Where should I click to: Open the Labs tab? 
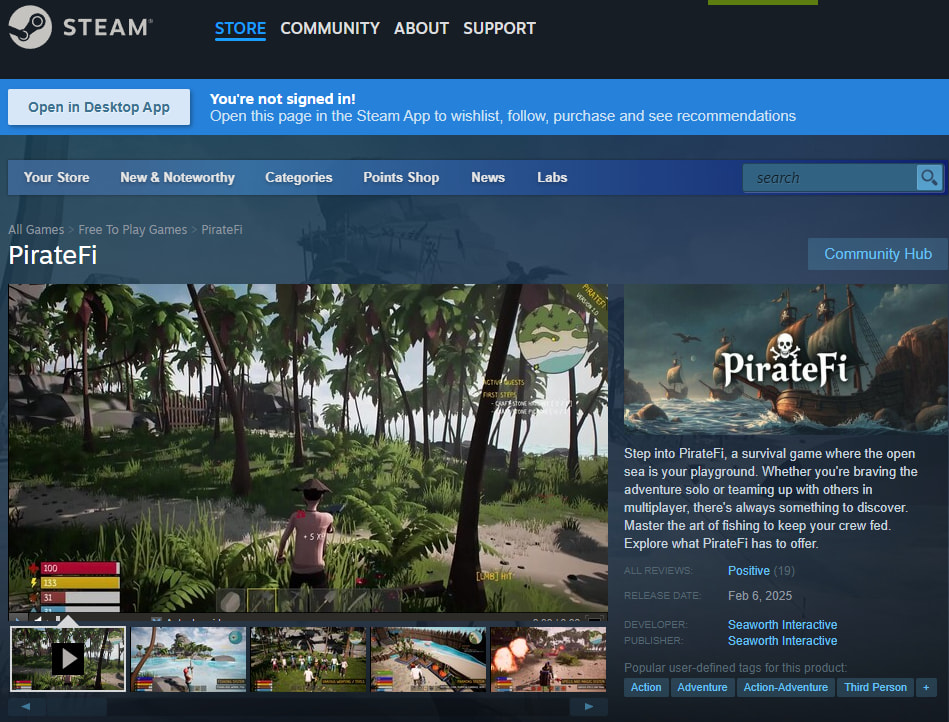(x=552, y=177)
